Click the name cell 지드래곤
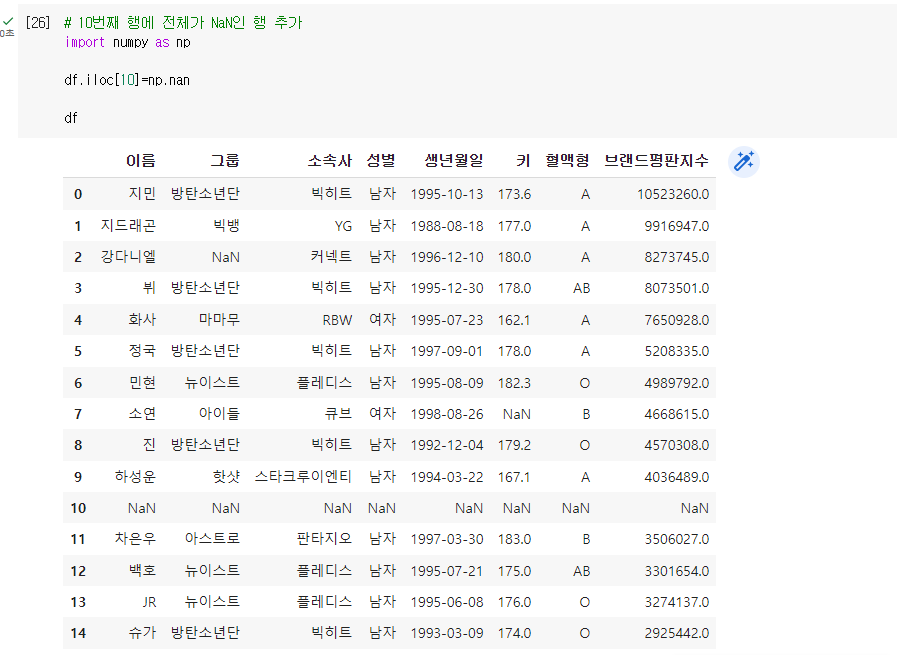Screen dimensions: 899x655 [x=128, y=225]
